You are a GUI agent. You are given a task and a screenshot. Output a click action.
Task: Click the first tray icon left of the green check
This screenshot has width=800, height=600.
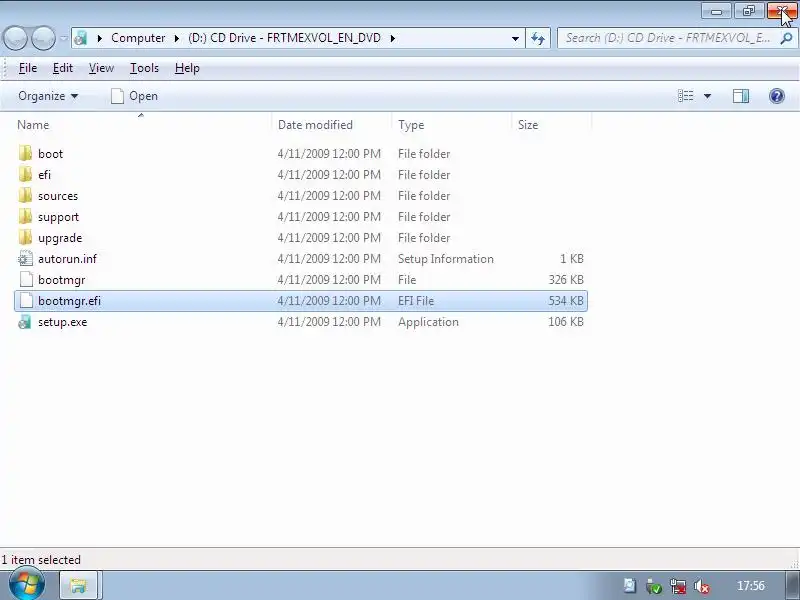[629, 586]
